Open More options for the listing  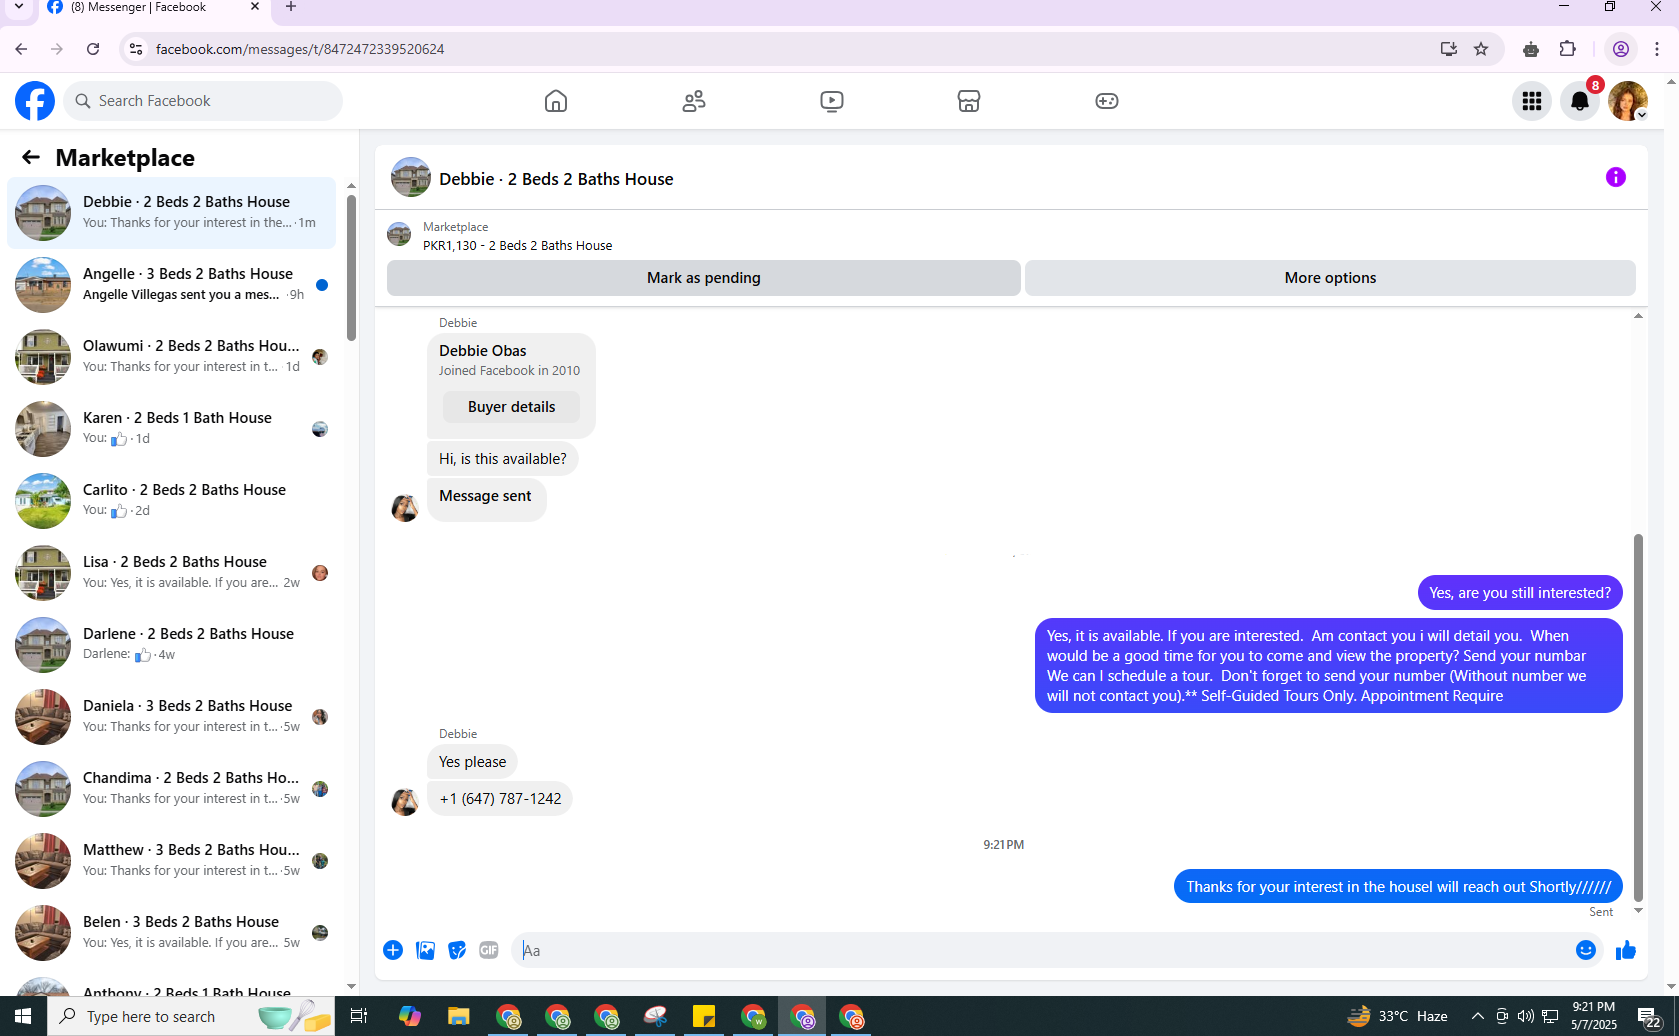click(1330, 278)
